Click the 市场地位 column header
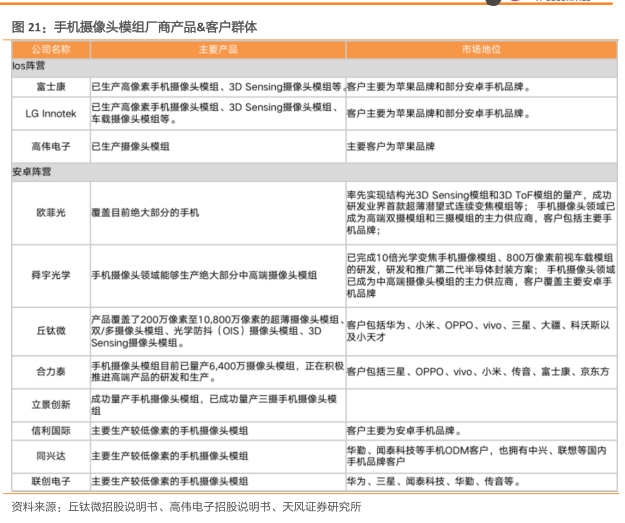 pos(480,48)
